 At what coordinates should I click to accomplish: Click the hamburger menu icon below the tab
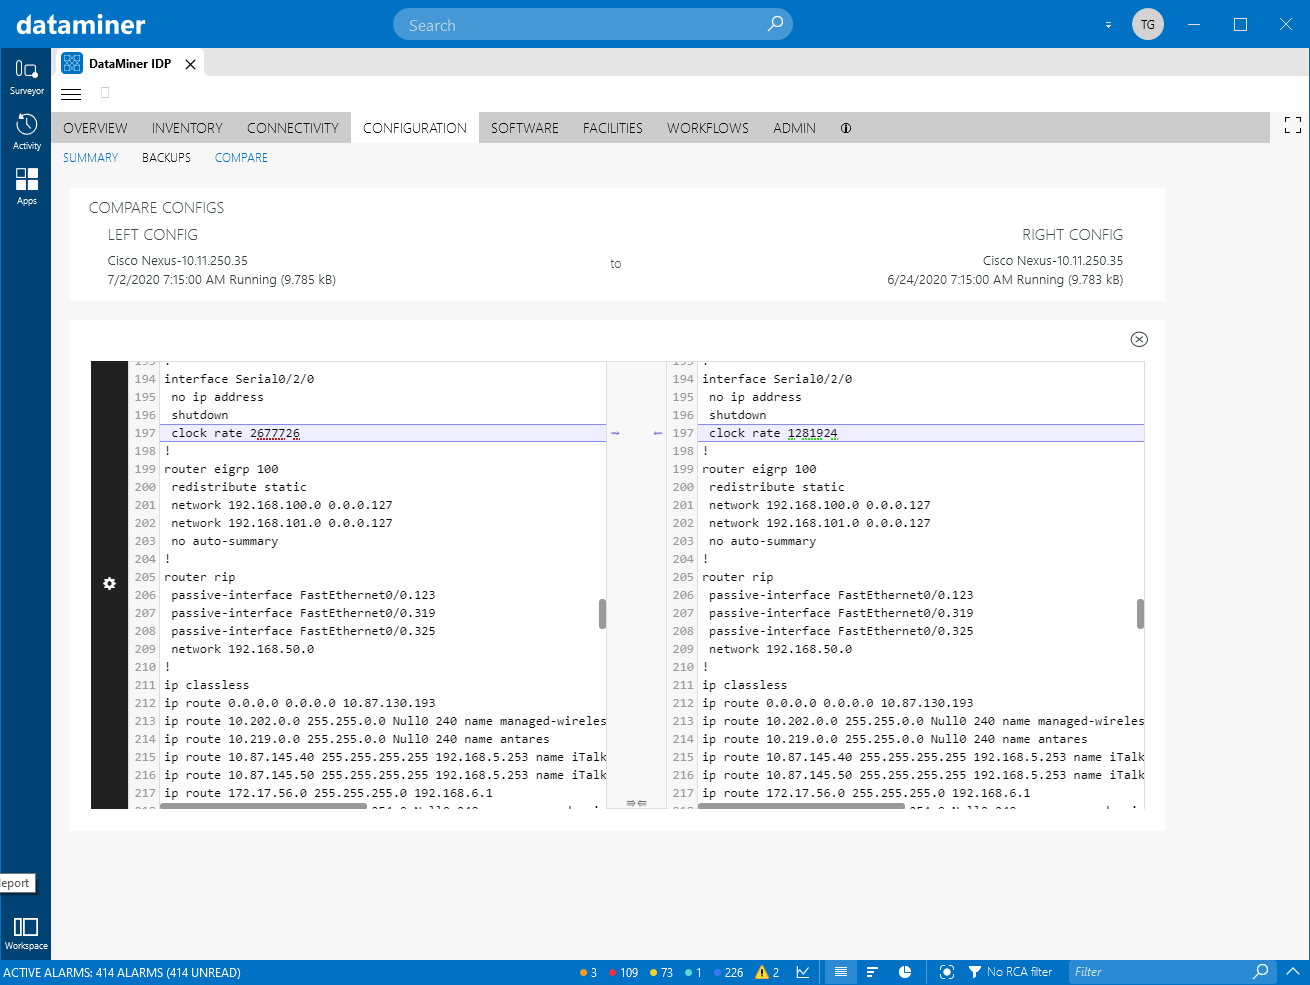point(71,94)
